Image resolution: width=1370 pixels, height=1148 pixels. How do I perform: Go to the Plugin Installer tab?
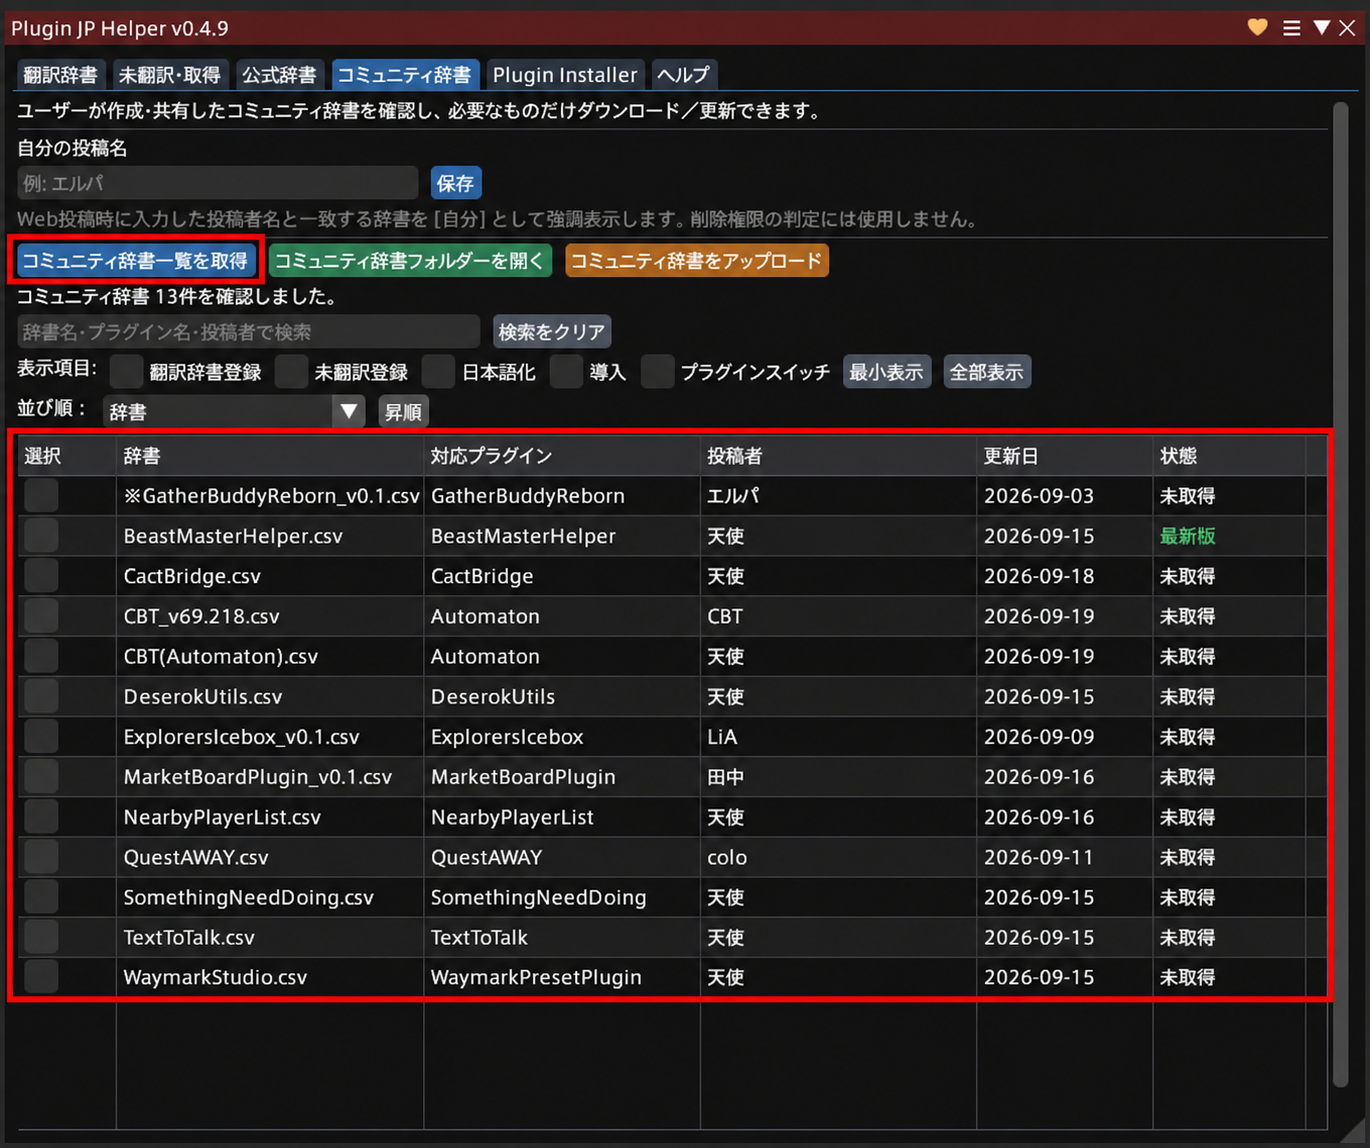tap(565, 75)
